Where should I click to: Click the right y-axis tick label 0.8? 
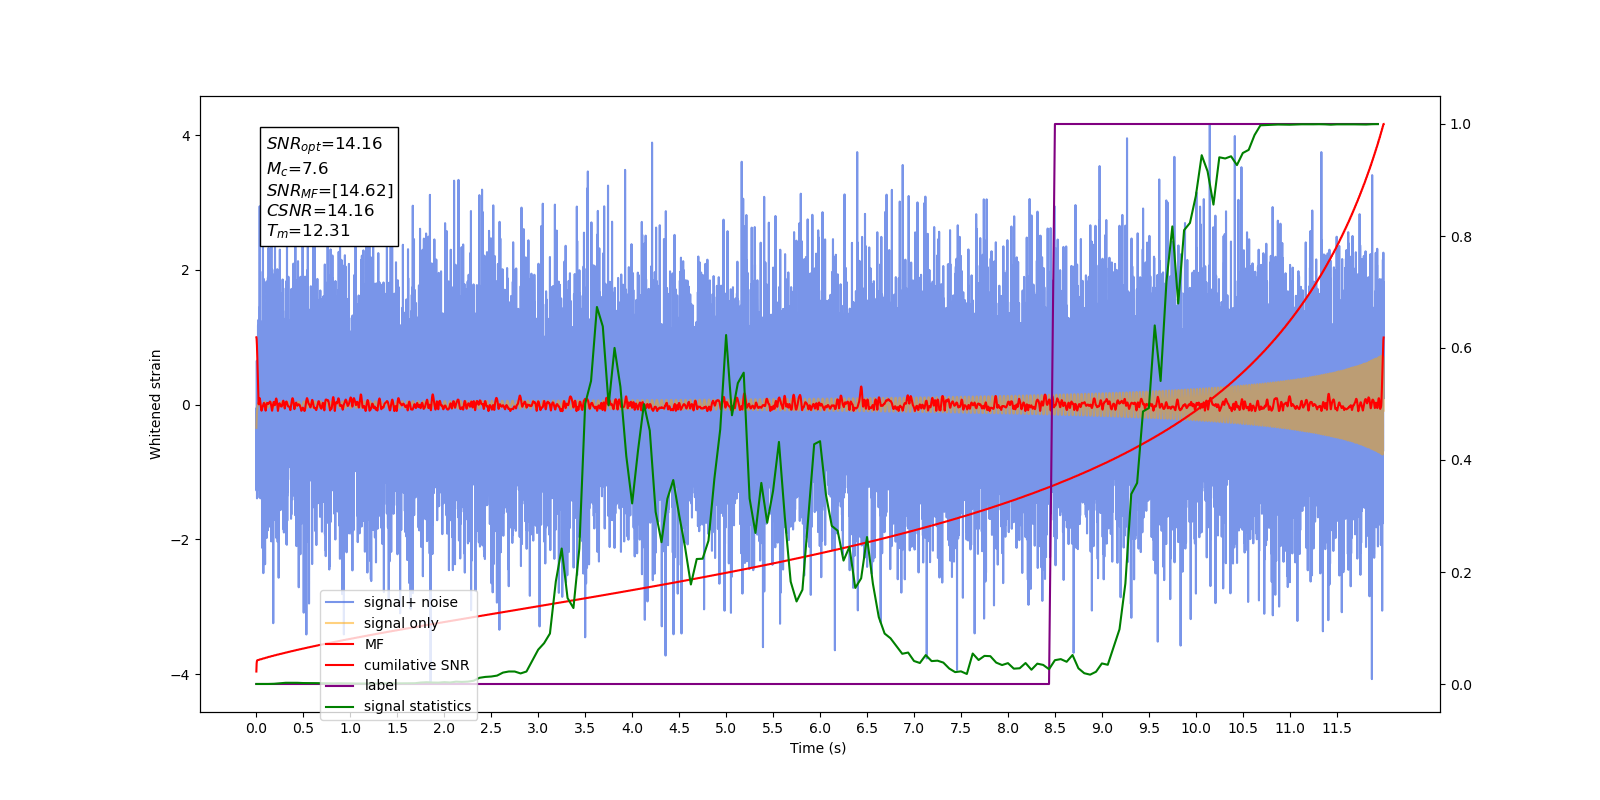pos(1461,237)
